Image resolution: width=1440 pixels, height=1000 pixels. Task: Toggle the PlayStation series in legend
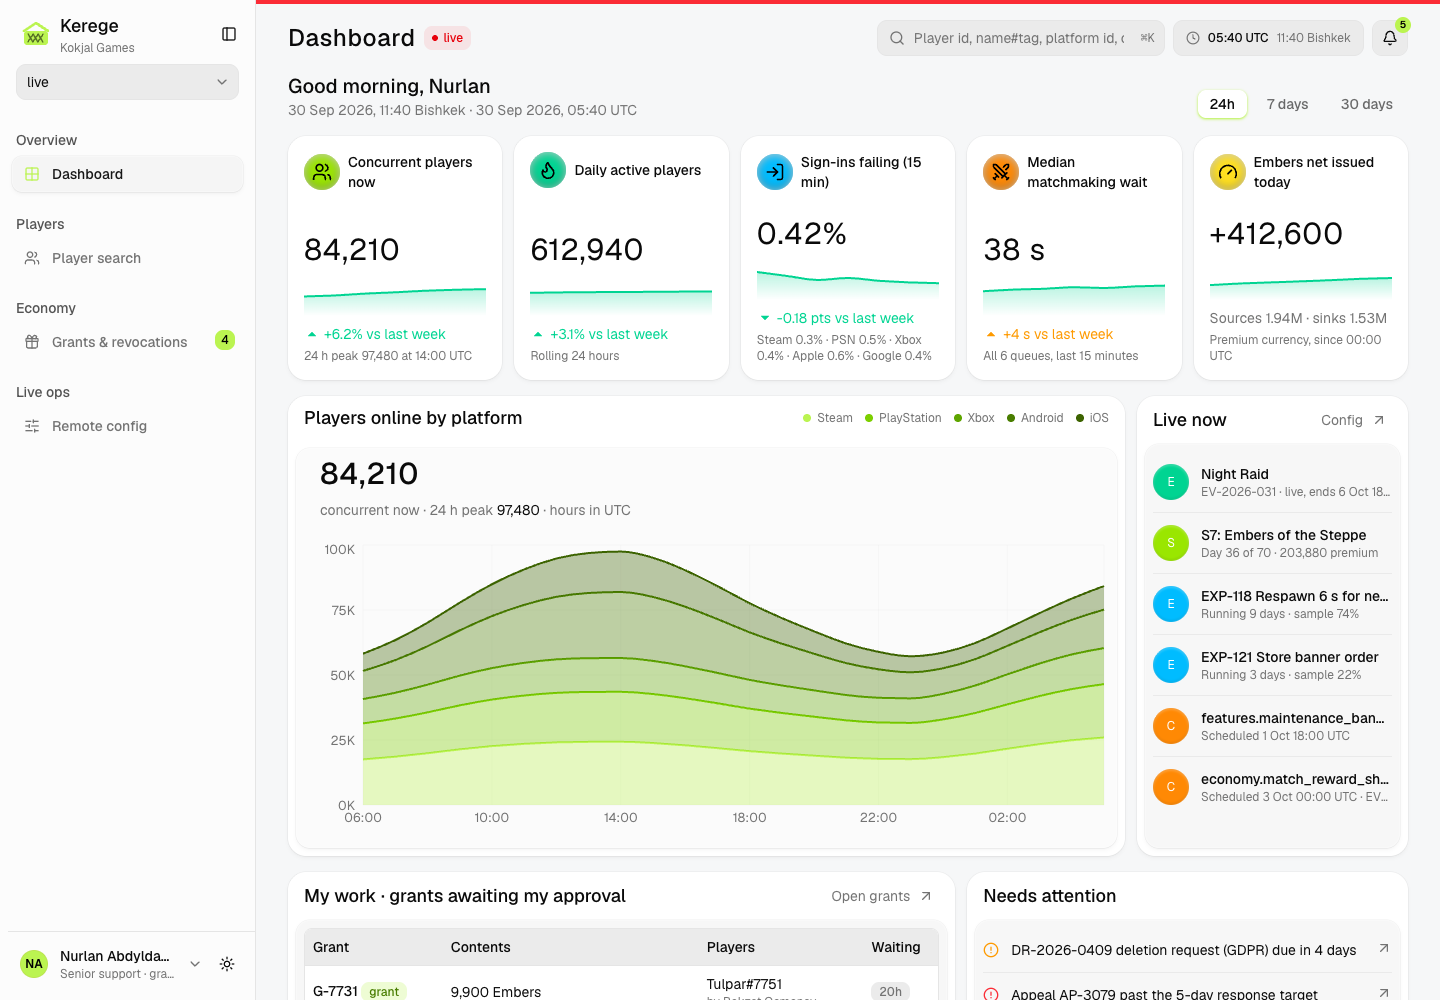pos(903,418)
